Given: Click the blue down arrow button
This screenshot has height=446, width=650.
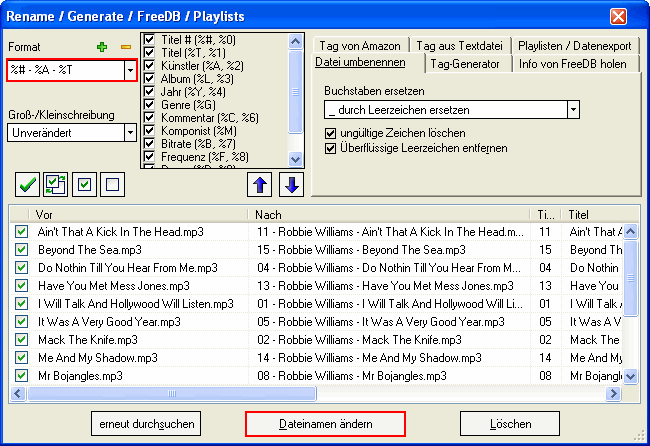Looking at the screenshot, I should tap(291, 184).
